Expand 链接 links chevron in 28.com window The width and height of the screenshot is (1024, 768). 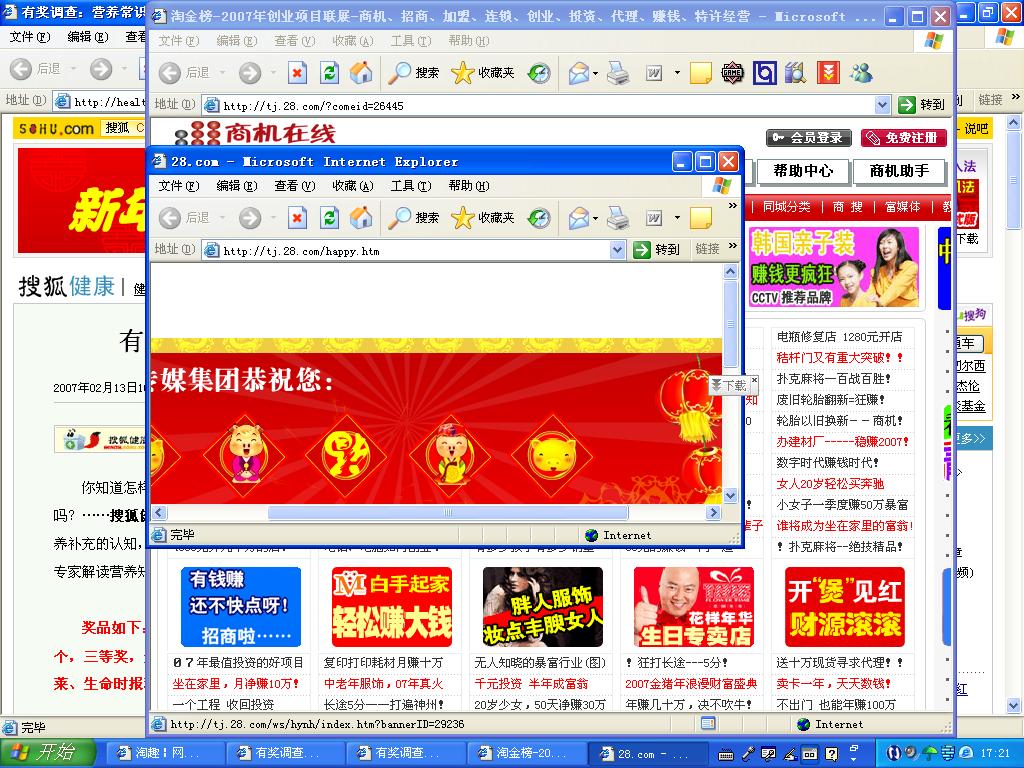pos(733,246)
